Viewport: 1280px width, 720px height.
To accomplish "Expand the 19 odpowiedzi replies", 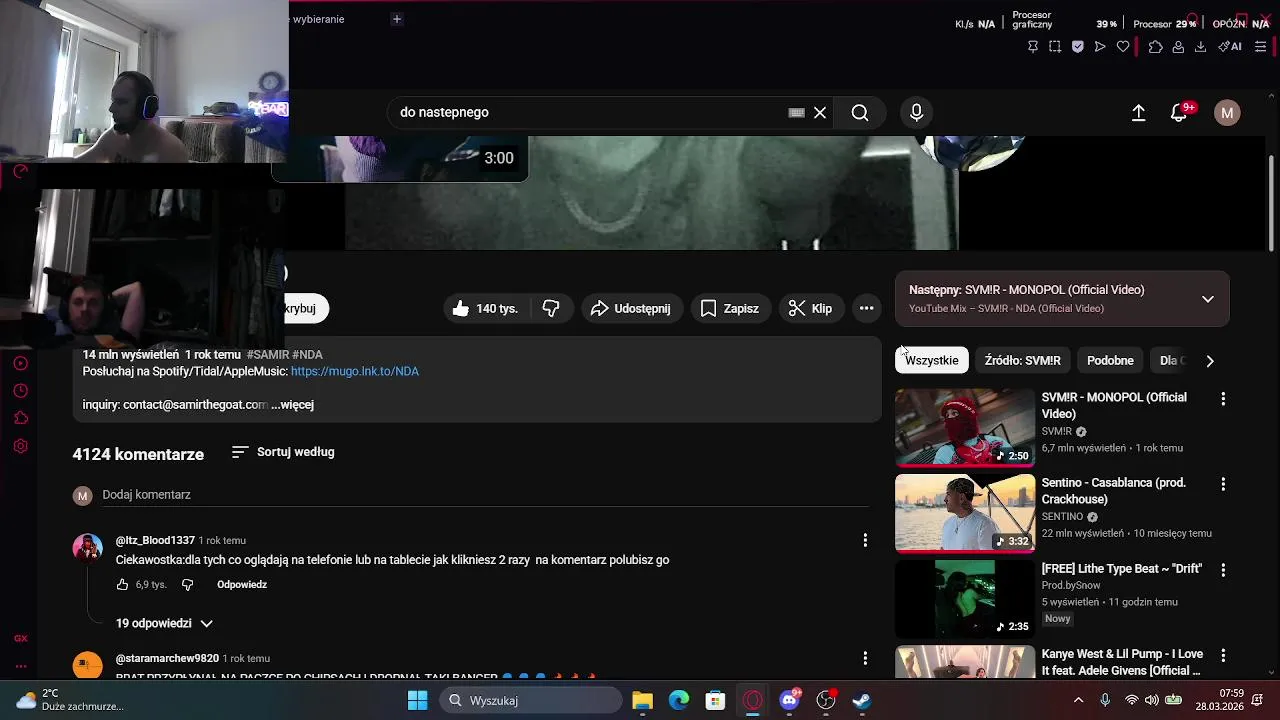I will pos(165,623).
